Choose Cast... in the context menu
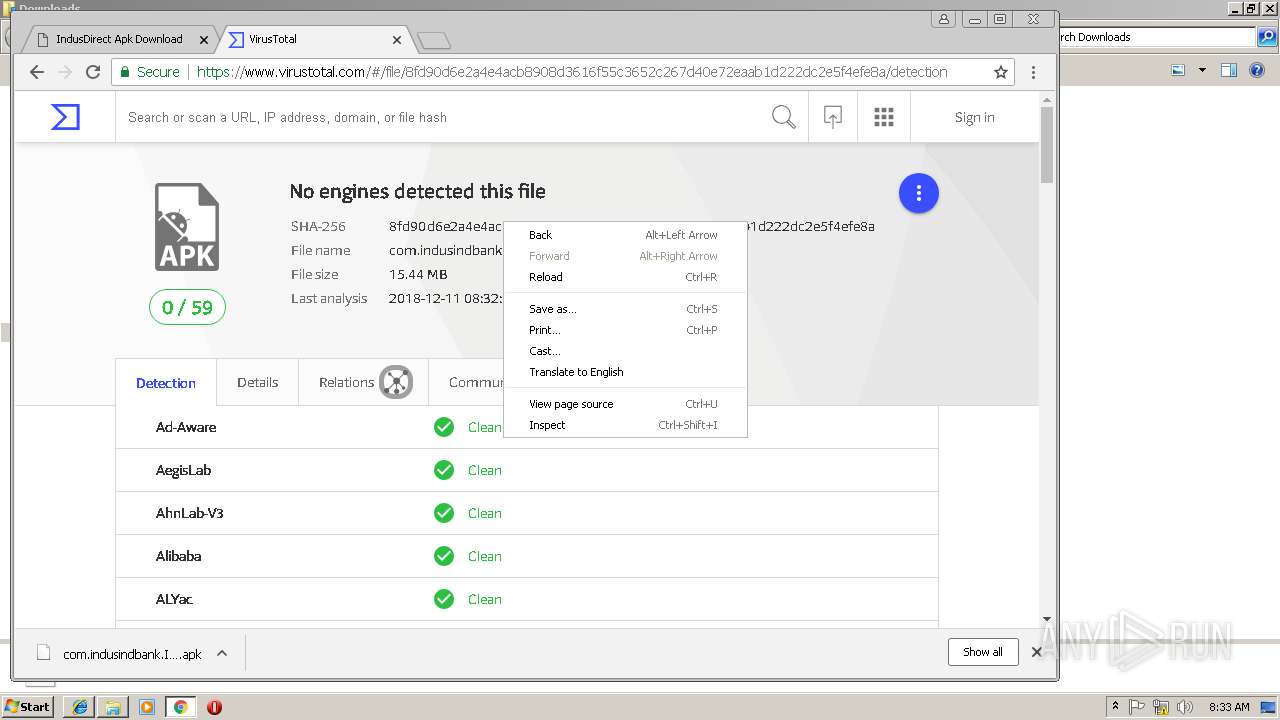 click(625, 351)
